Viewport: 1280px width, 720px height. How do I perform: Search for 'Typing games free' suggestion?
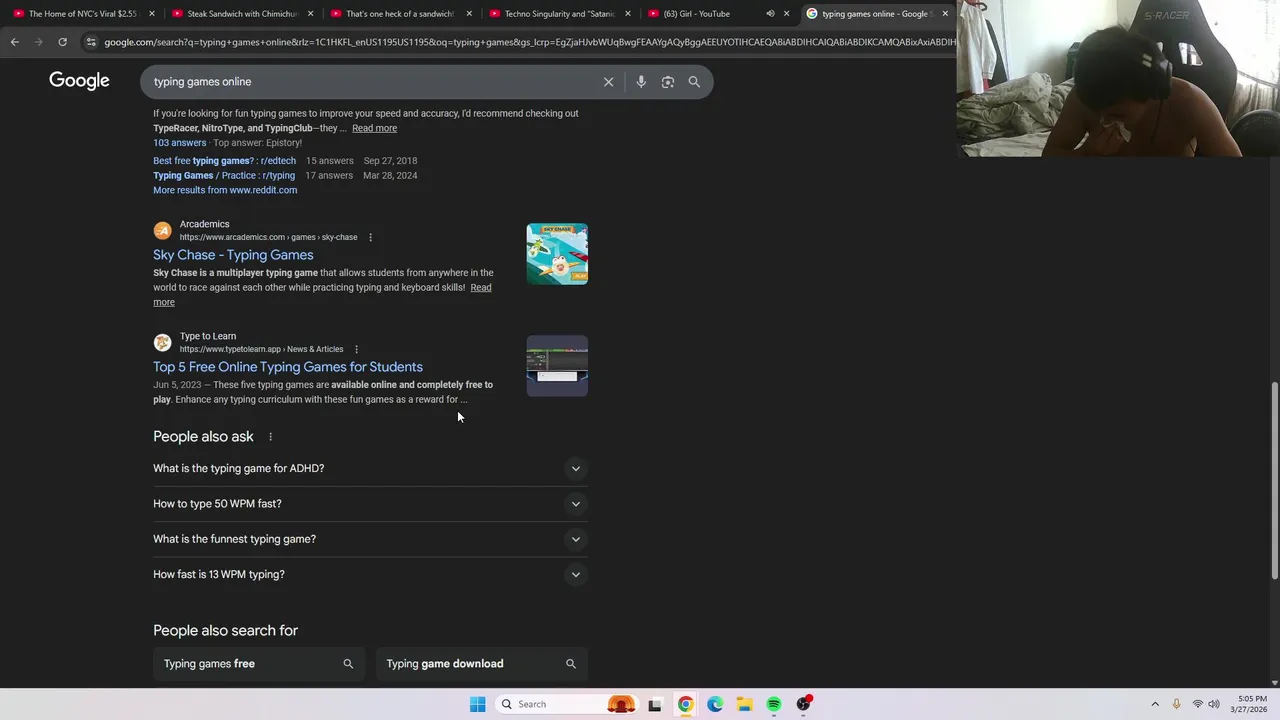[259, 664]
